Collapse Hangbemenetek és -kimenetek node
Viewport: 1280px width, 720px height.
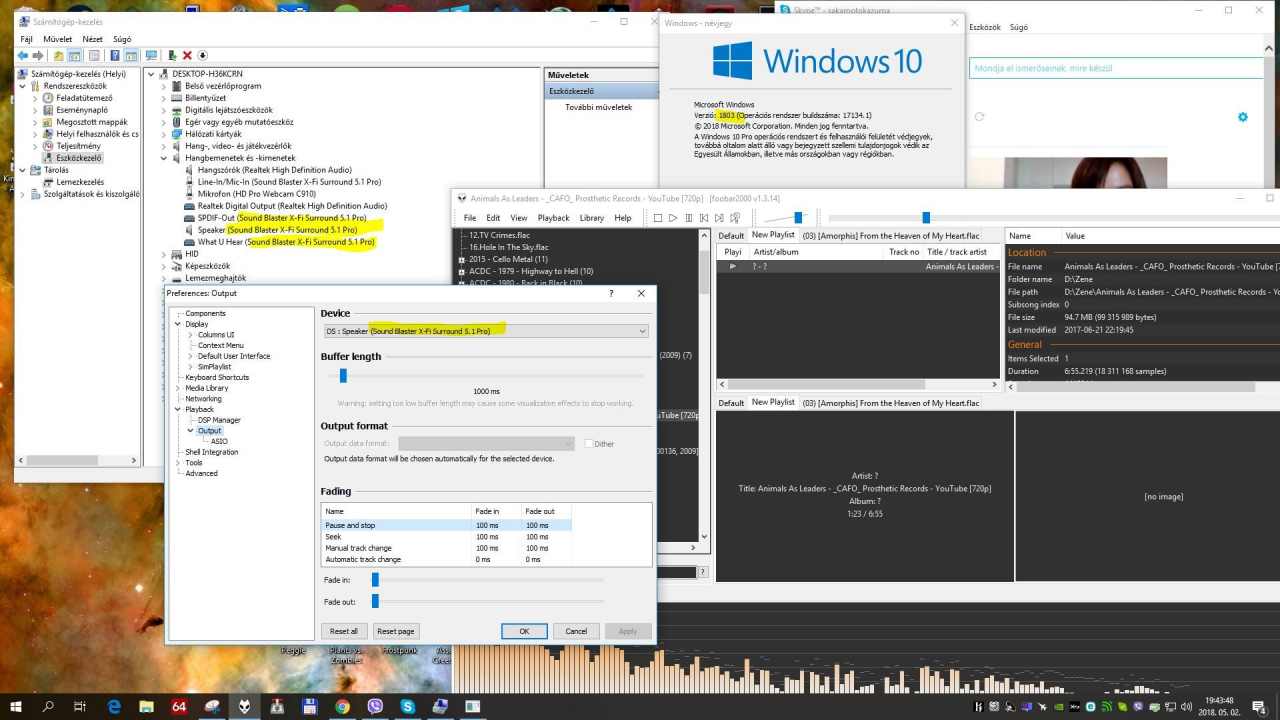pos(164,158)
